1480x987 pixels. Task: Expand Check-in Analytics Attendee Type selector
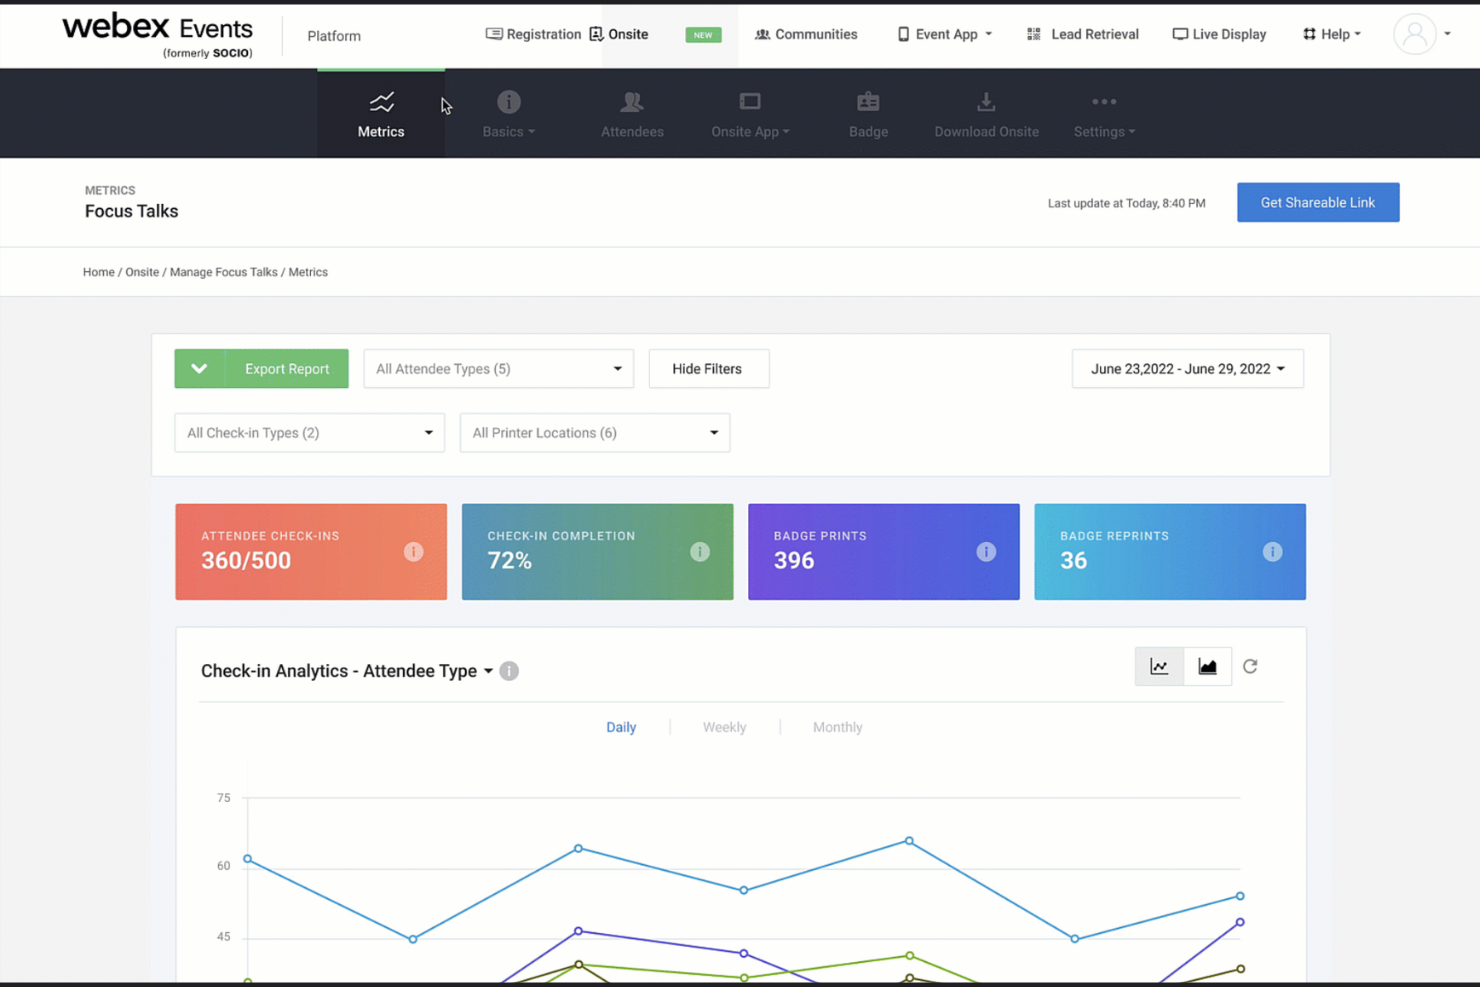coord(347,671)
